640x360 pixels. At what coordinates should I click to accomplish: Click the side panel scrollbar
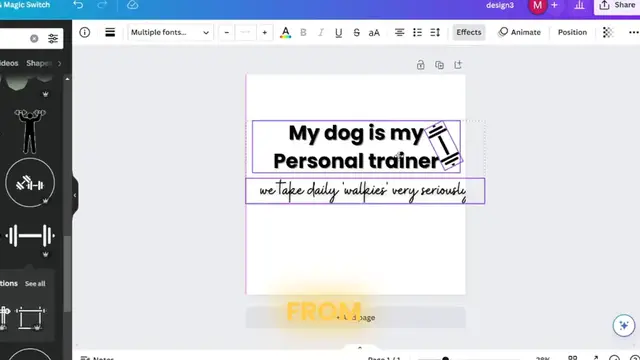67,273
